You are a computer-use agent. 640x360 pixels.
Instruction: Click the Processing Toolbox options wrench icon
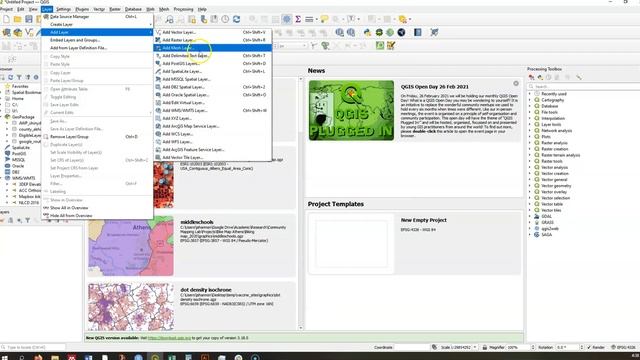578,77
